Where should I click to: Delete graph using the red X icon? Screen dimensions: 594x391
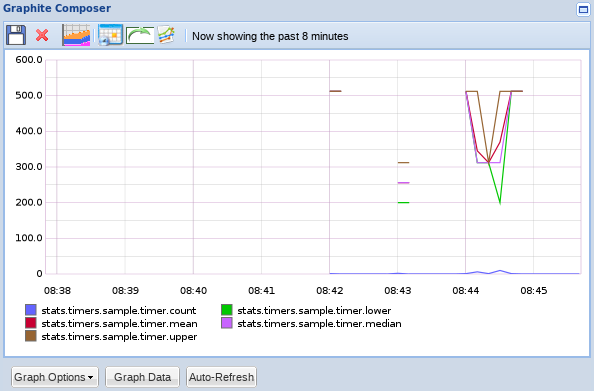(42, 35)
